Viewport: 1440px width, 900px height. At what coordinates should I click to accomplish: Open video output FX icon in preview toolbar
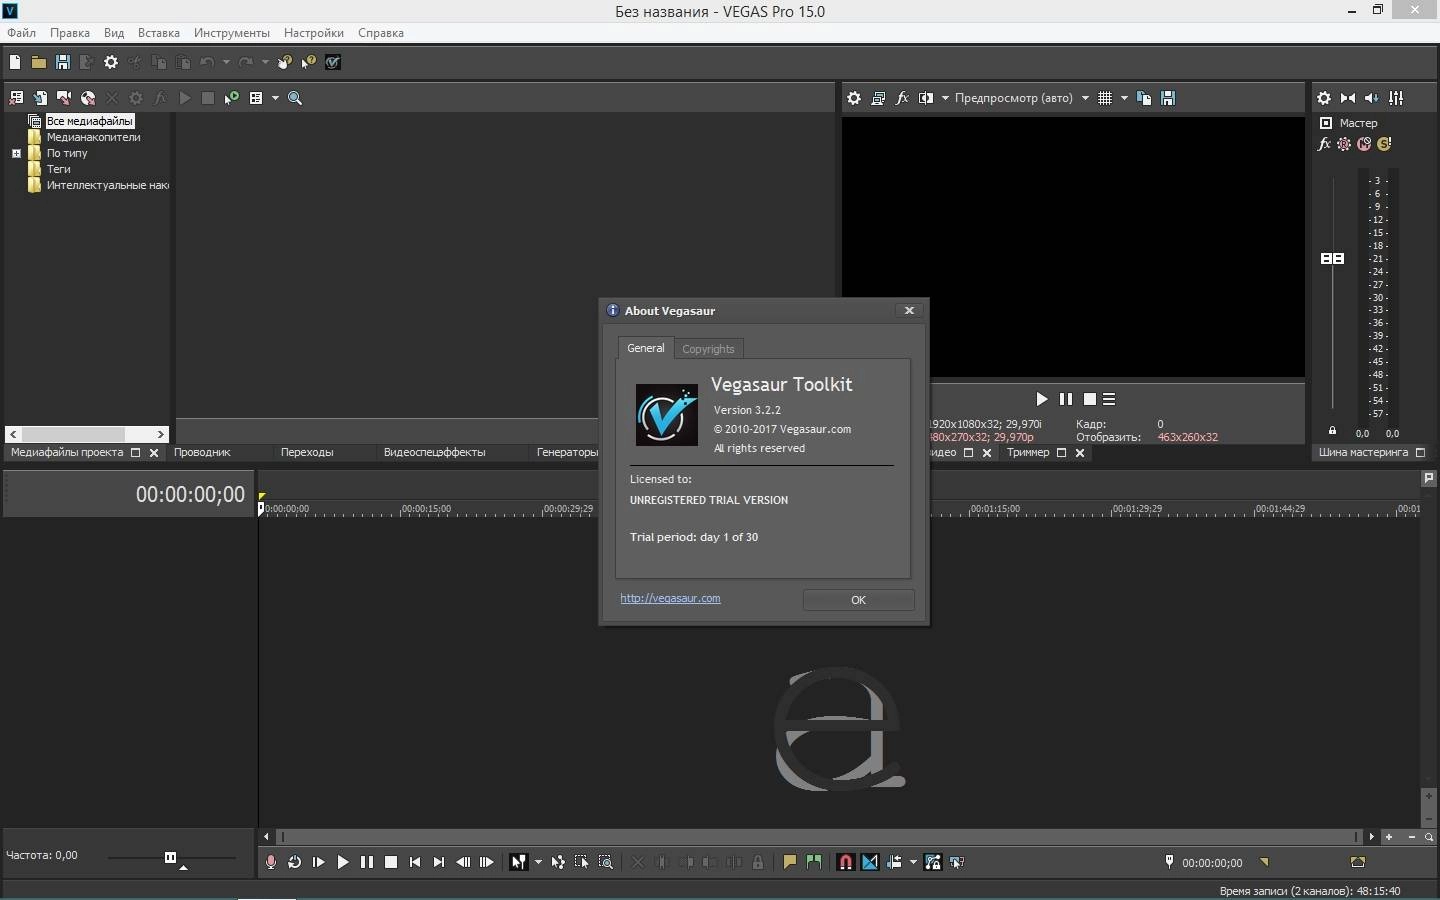point(902,98)
